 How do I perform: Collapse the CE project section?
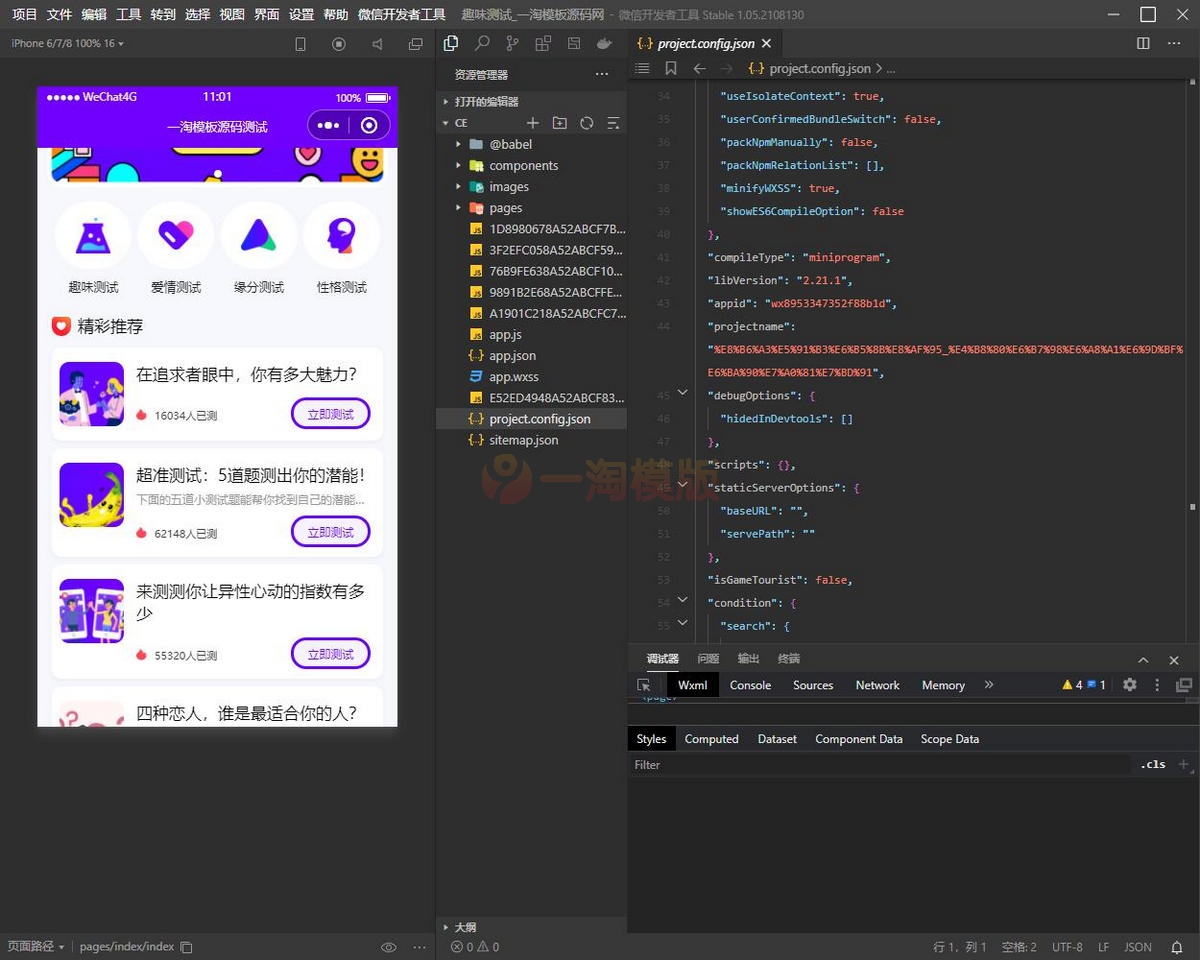pos(460,123)
